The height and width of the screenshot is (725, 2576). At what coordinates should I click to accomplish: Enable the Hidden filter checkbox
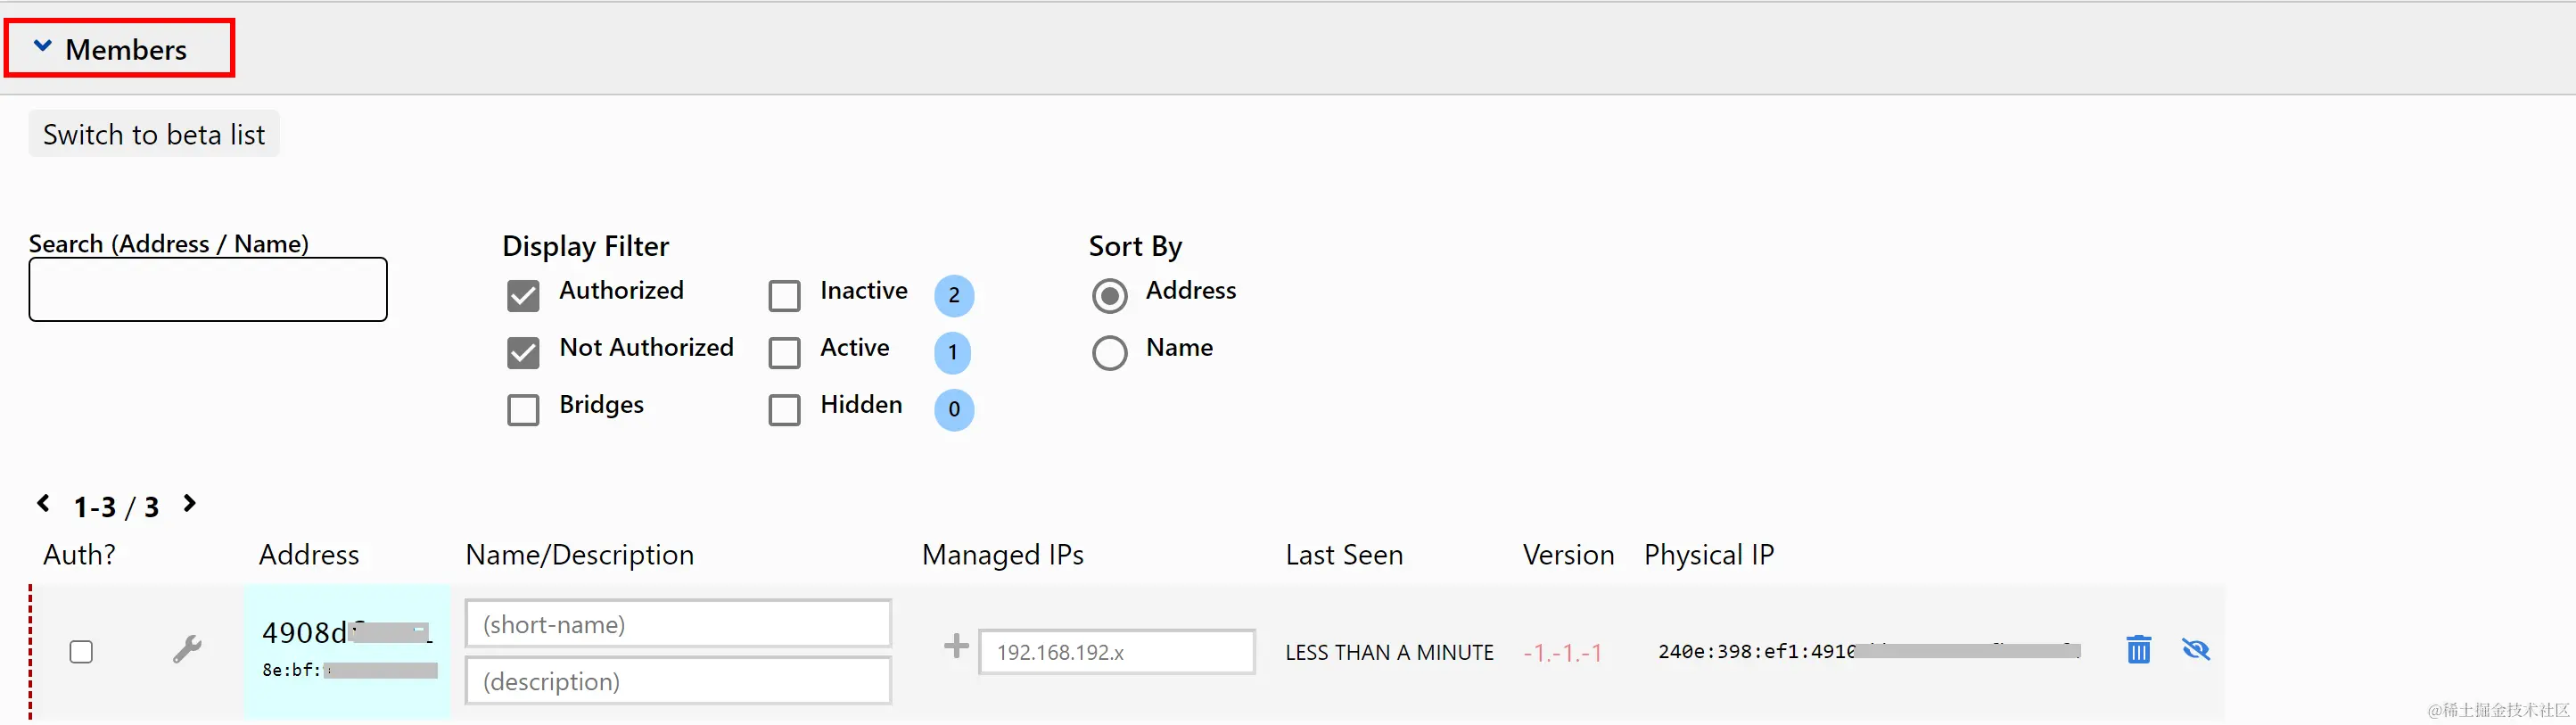(784, 409)
